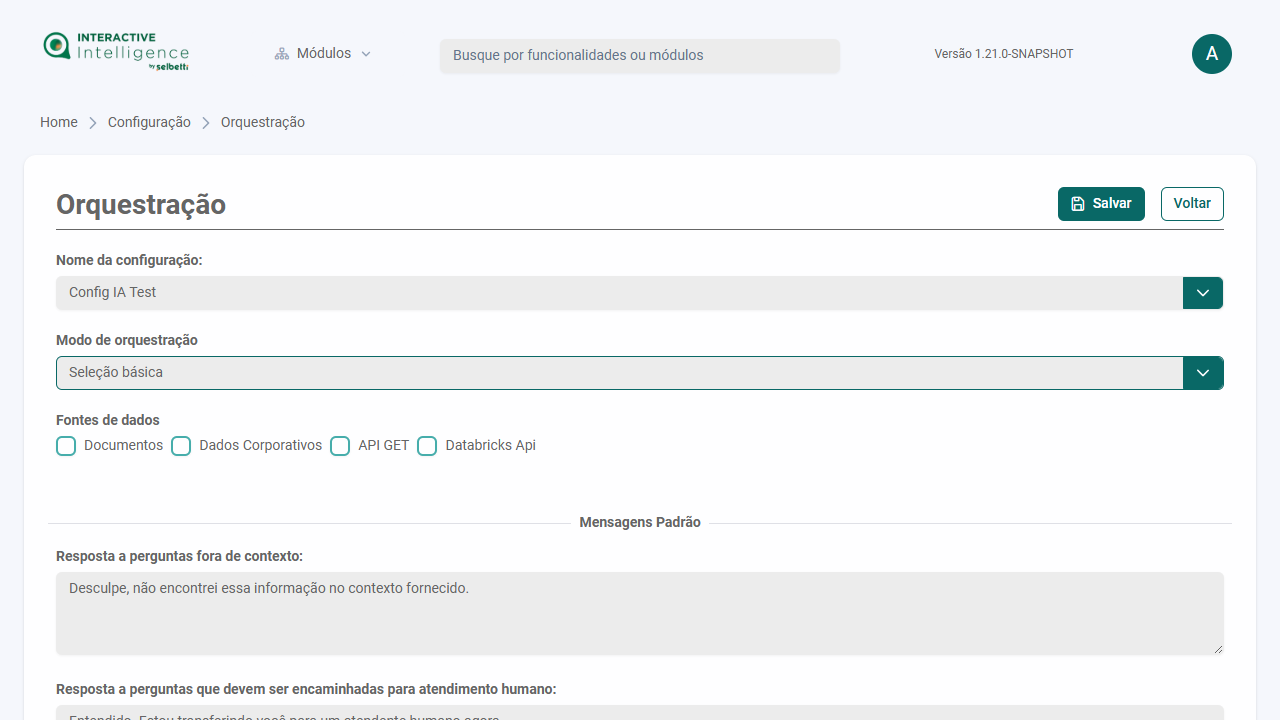Image resolution: width=1280 pixels, height=720 pixels.
Task: Select the Config IA Test combo box
Action: pos(640,293)
